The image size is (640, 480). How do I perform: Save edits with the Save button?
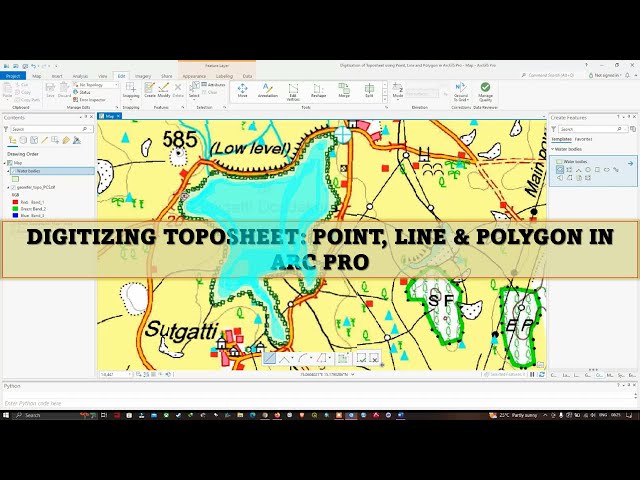coord(50,90)
